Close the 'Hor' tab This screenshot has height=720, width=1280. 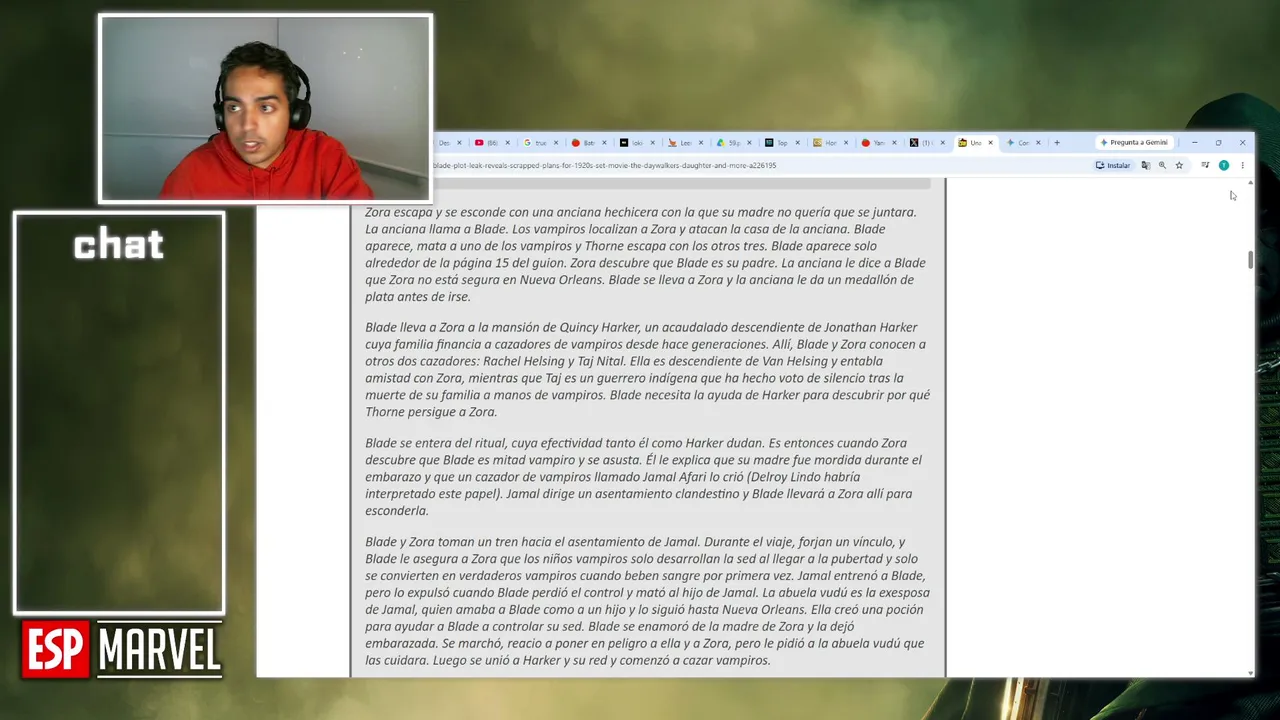coord(846,142)
